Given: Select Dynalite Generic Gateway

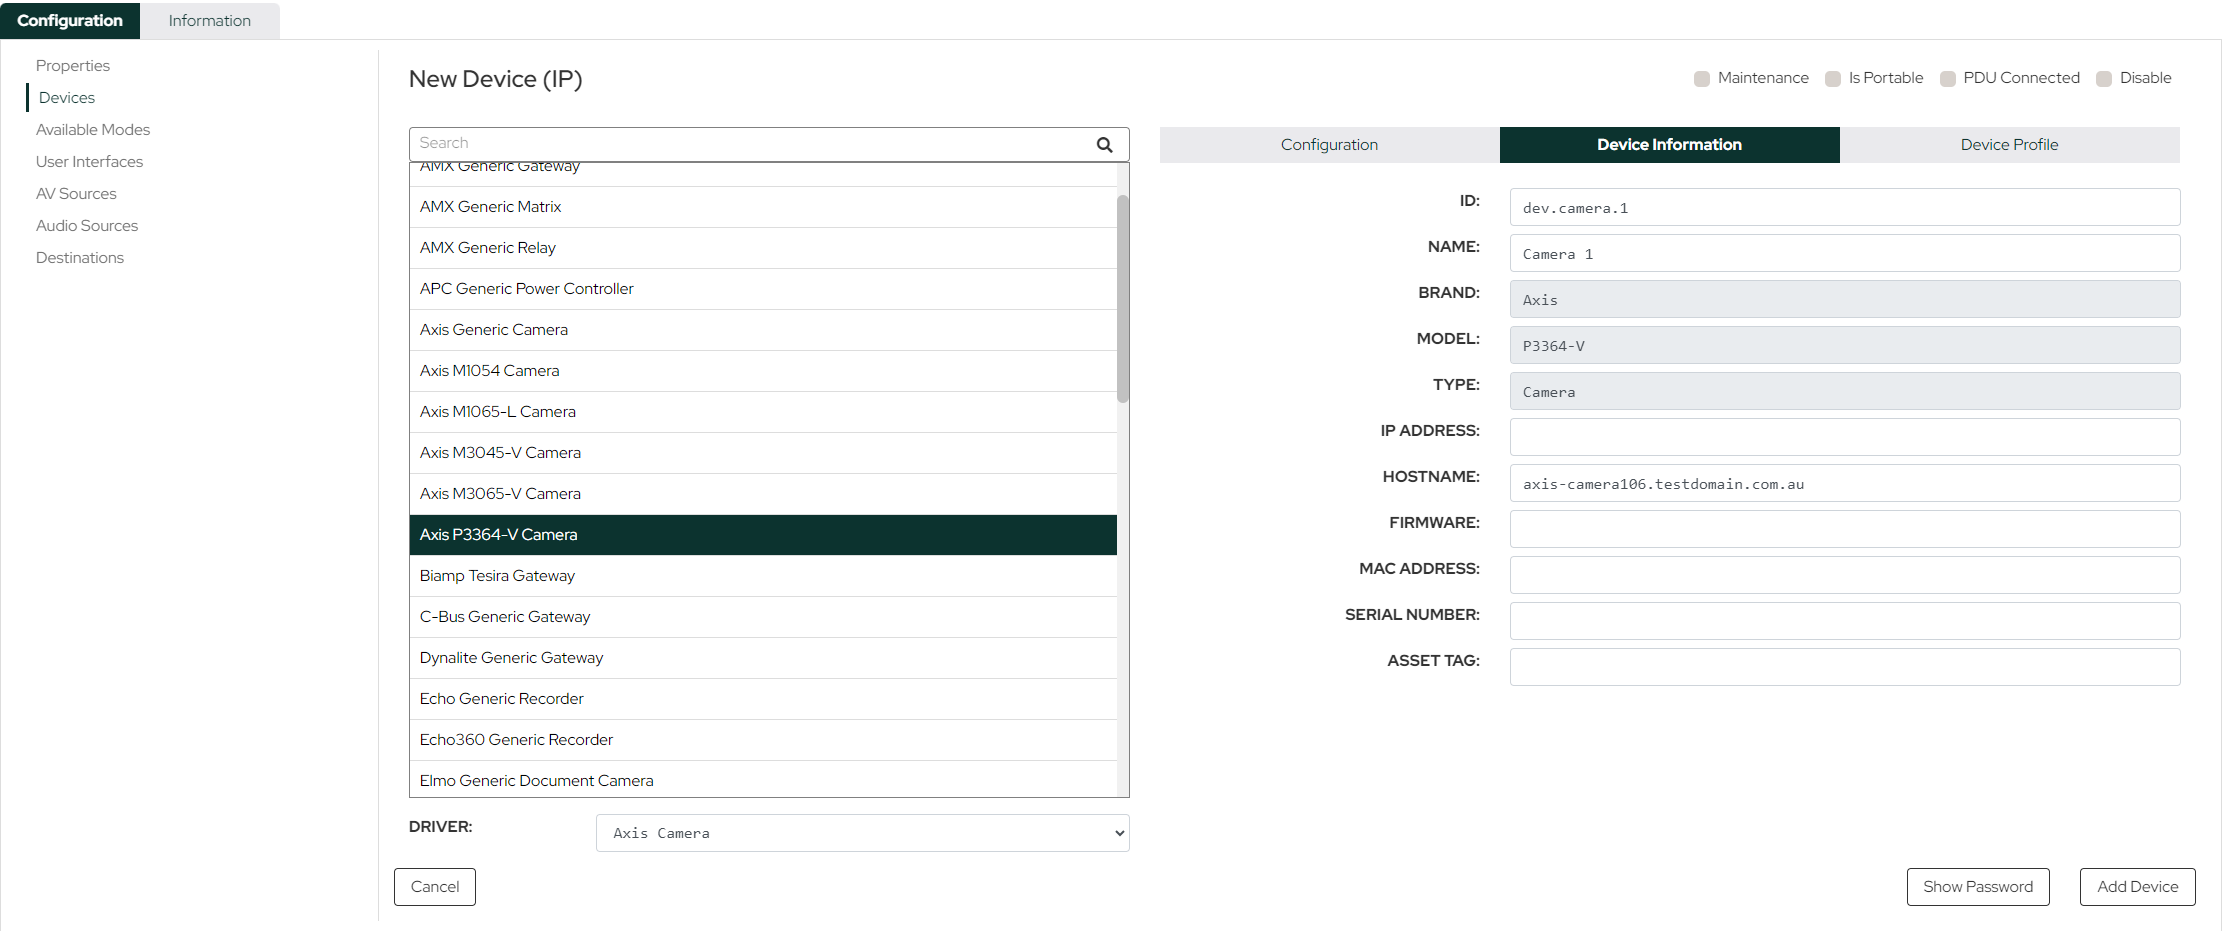Looking at the screenshot, I should click(763, 658).
